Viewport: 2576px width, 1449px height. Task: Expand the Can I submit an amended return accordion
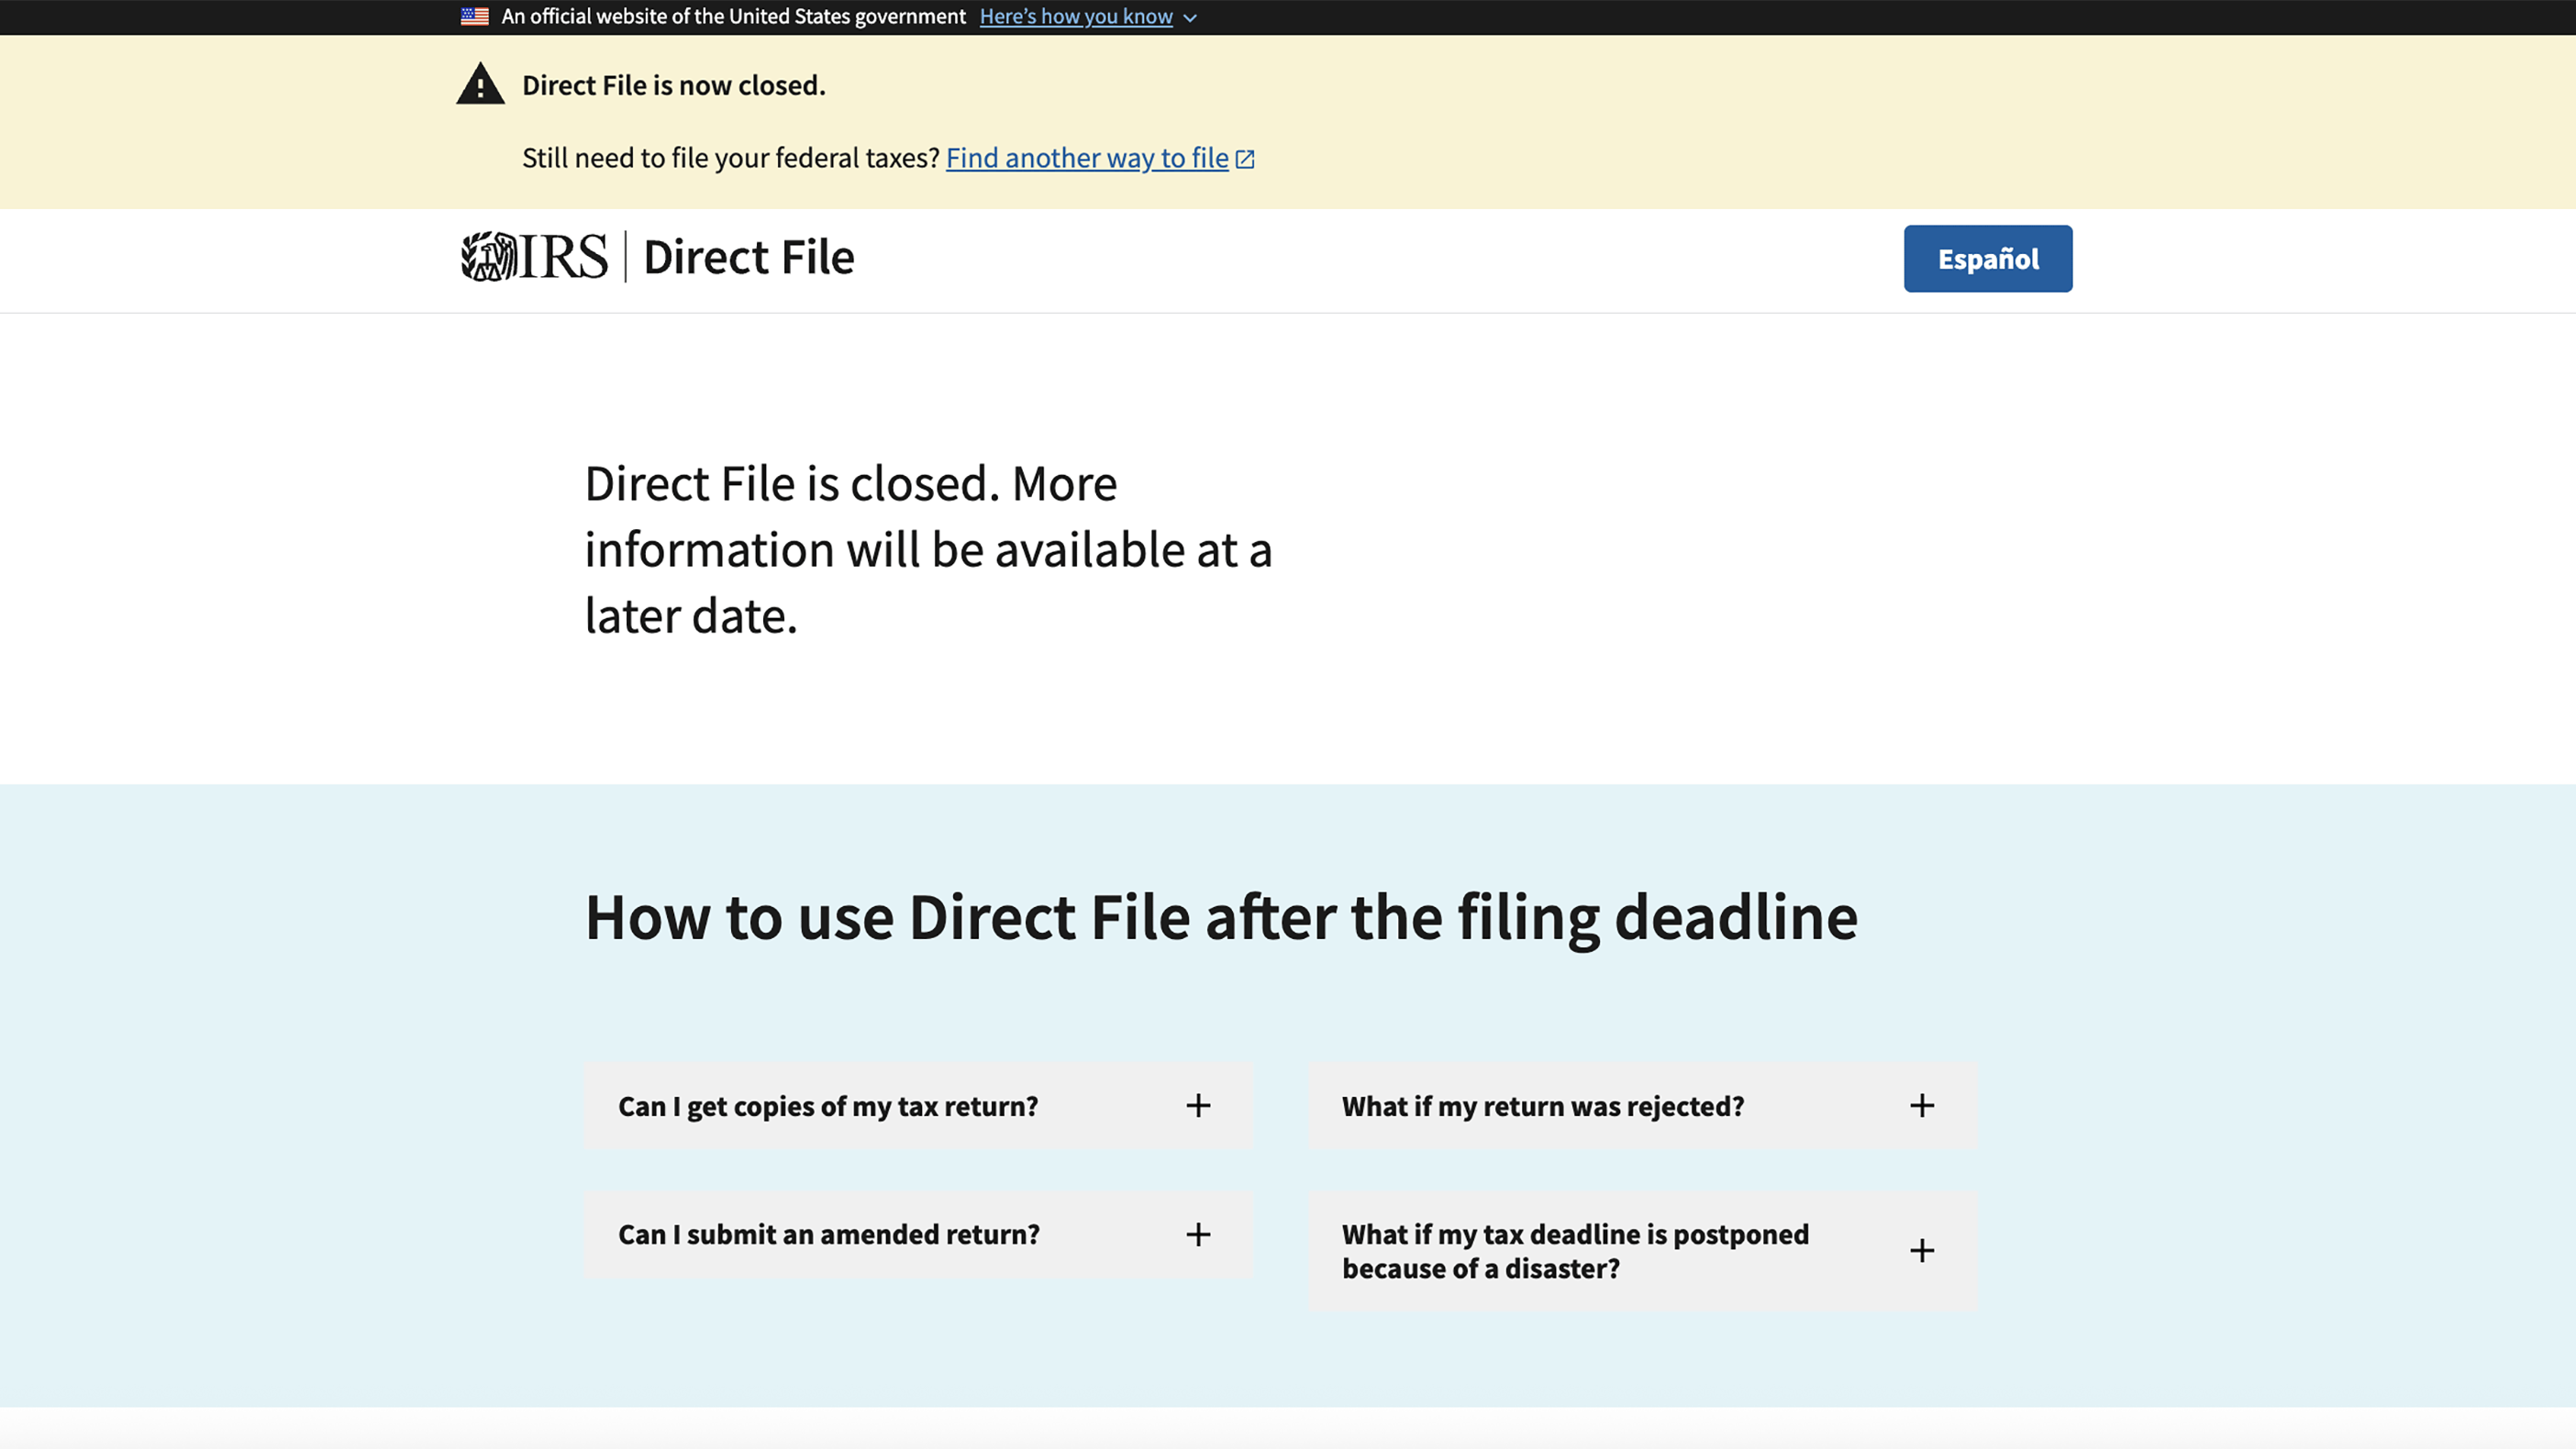coord(916,1234)
